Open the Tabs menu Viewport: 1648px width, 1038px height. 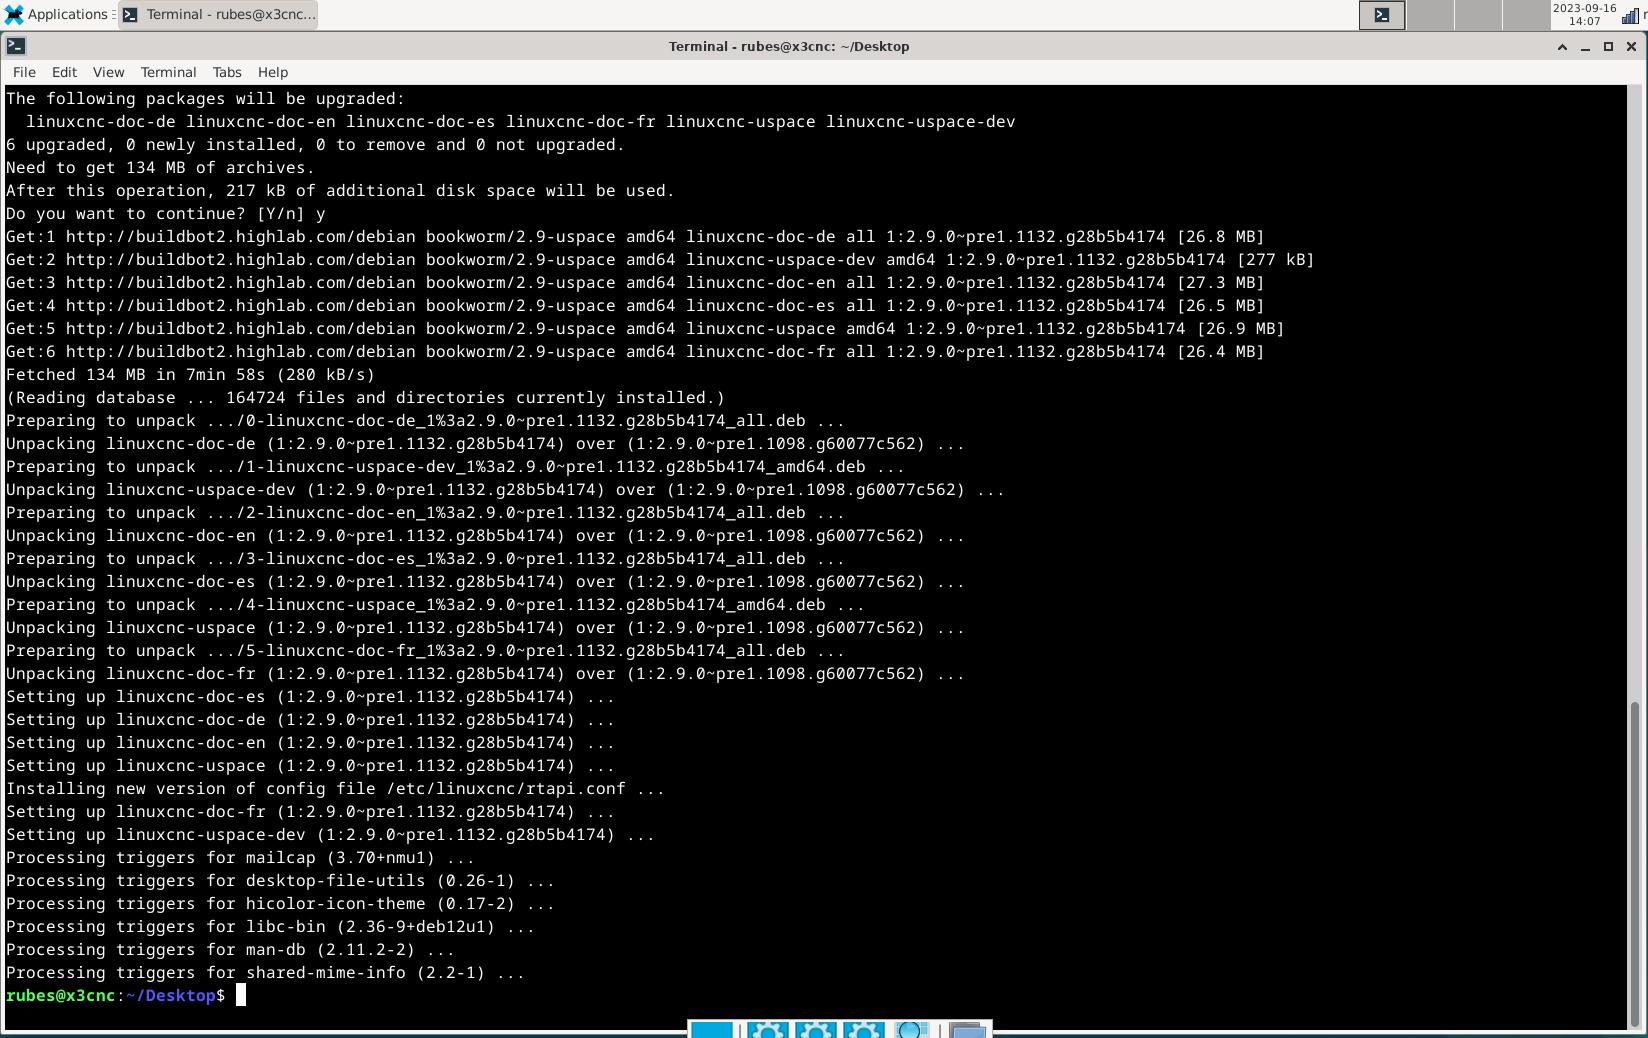[x=227, y=72]
